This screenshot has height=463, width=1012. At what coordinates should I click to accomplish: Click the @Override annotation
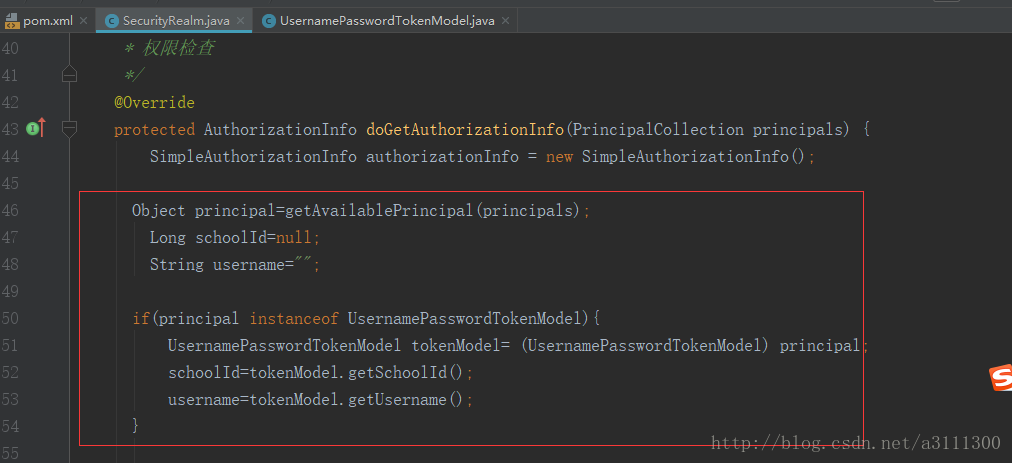click(154, 103)
